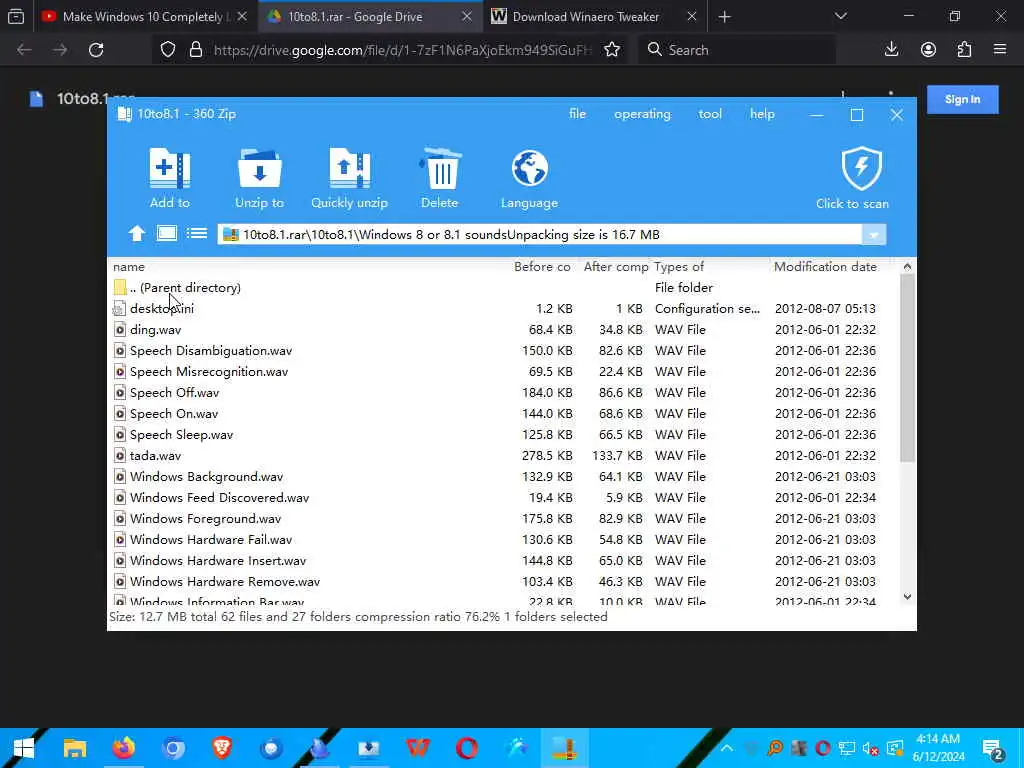The width and height of the screenshot is (1024, 768).
Task: Select Speech Disambiguation.wav file
Action: [x=503, y=351]
